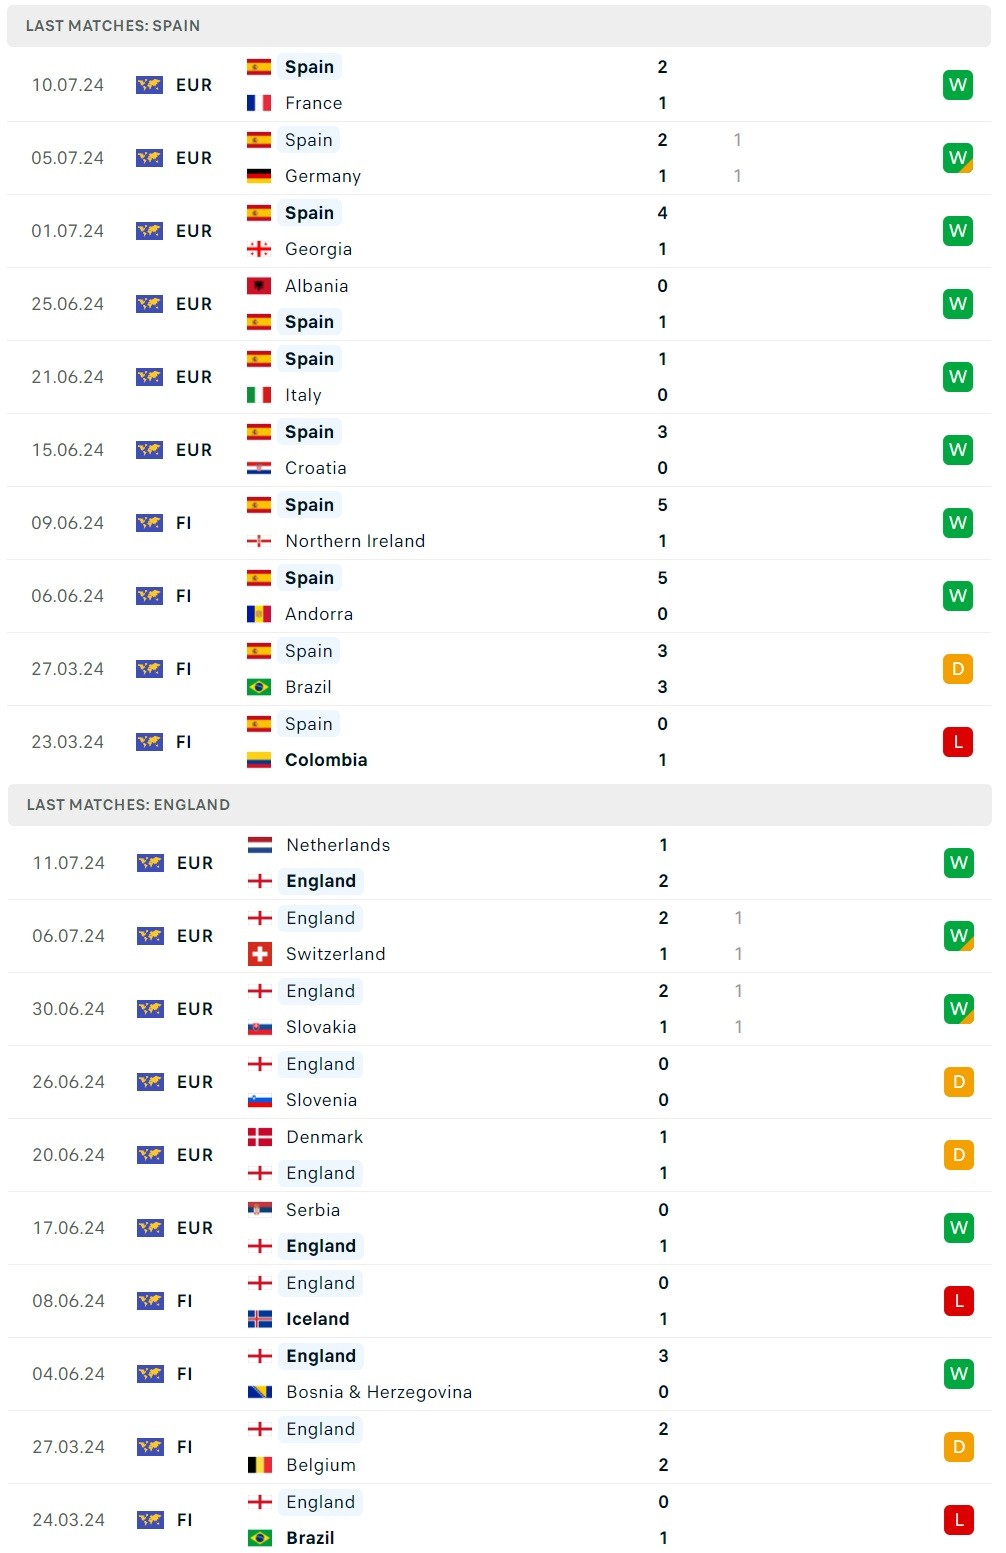
Task: Click the Switzerland flag icon
Action: click(x=260, y=954)
